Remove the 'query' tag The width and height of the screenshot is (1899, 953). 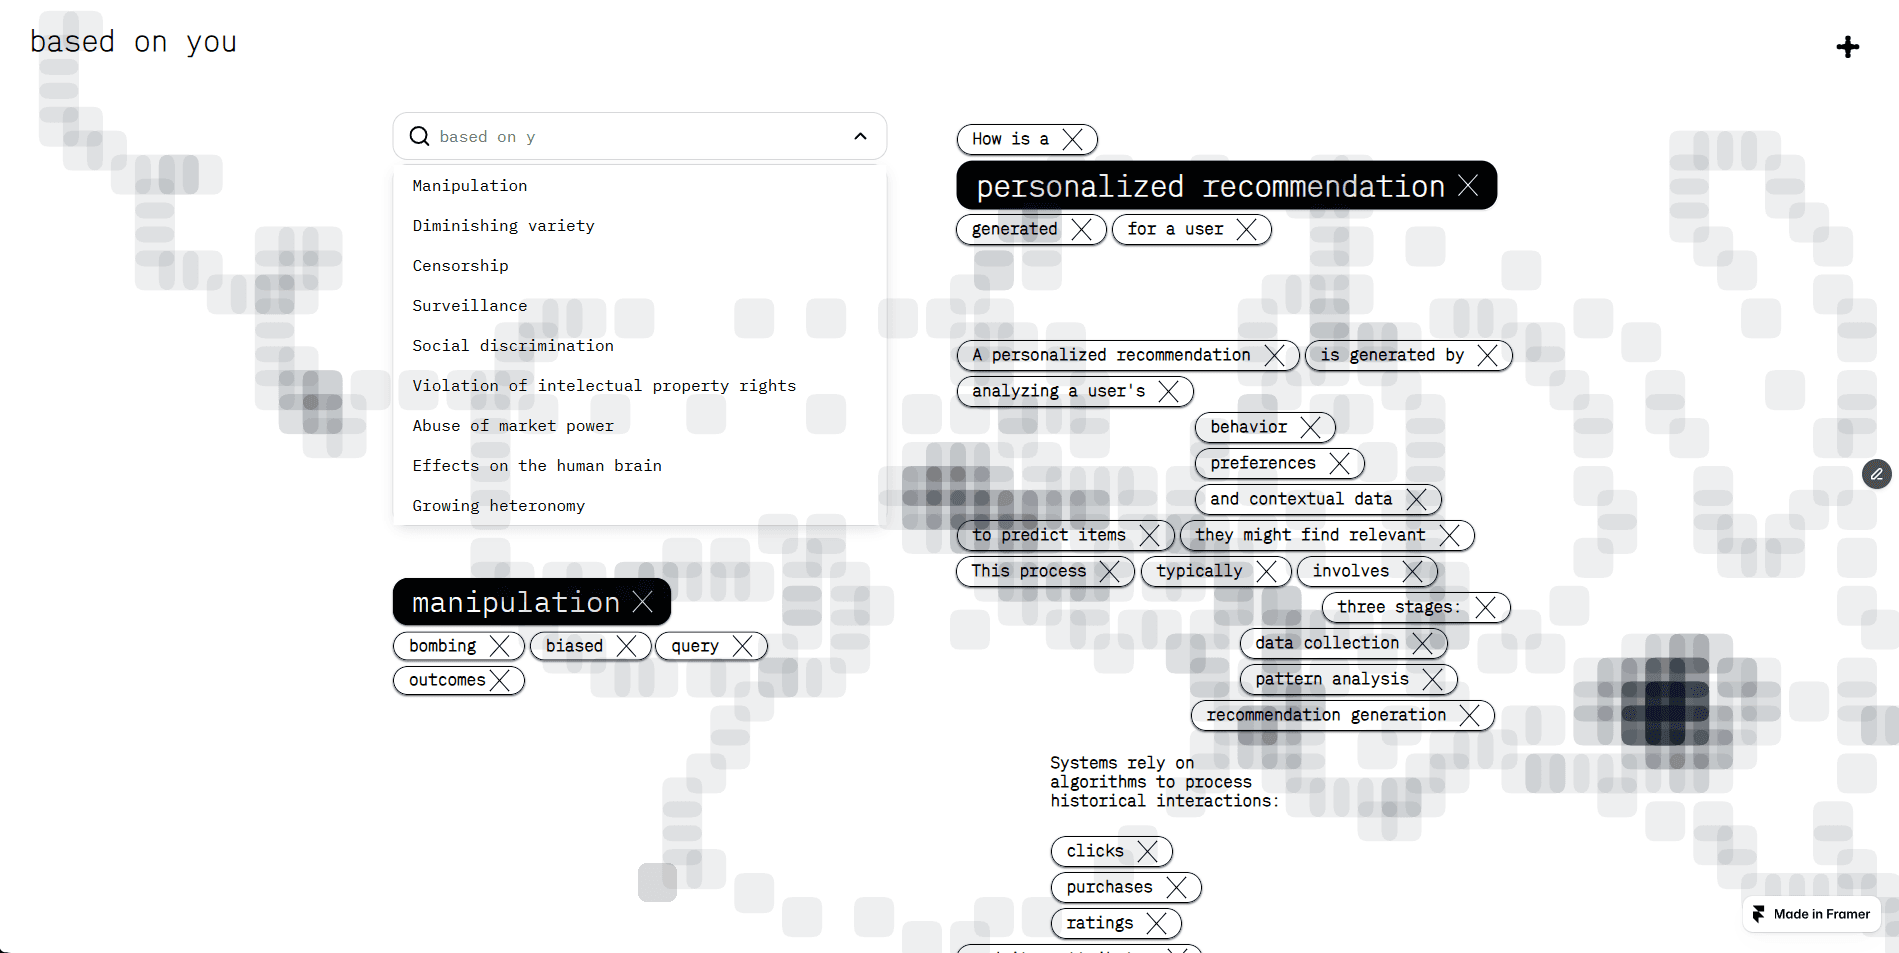(x=742, y=646)
